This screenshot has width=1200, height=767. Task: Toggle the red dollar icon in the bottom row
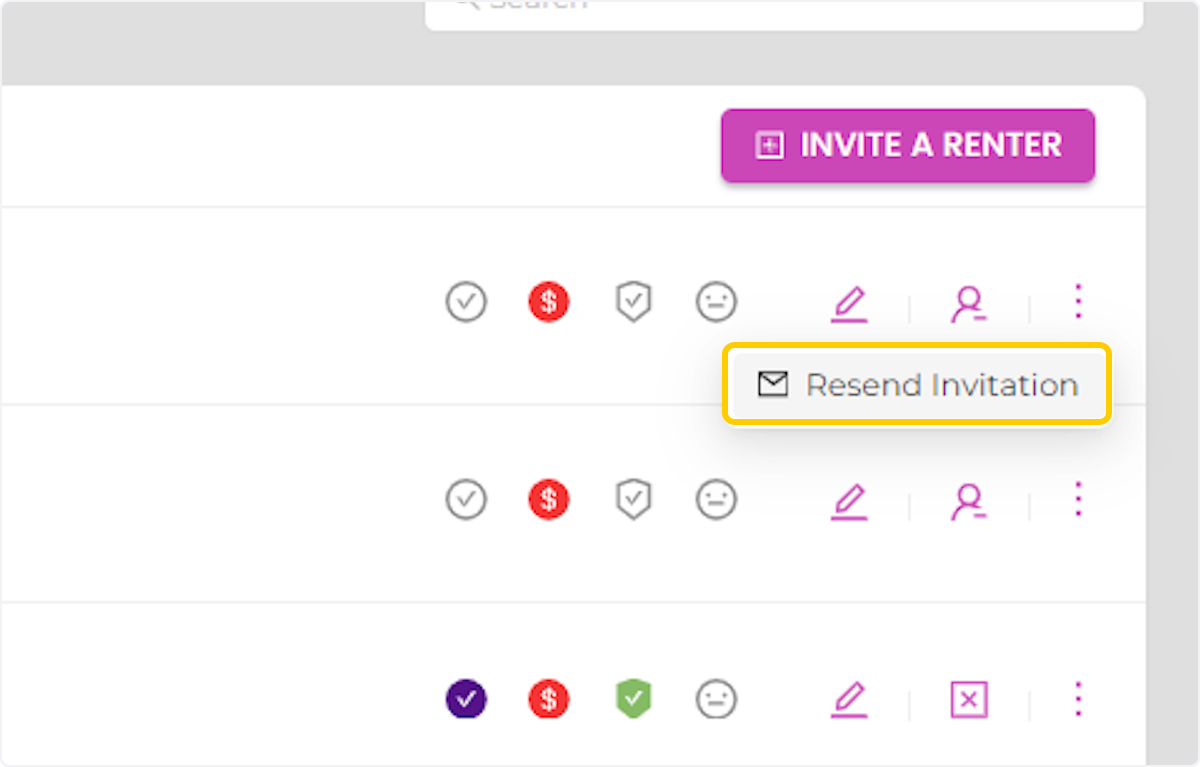click(x=548, y=699)
